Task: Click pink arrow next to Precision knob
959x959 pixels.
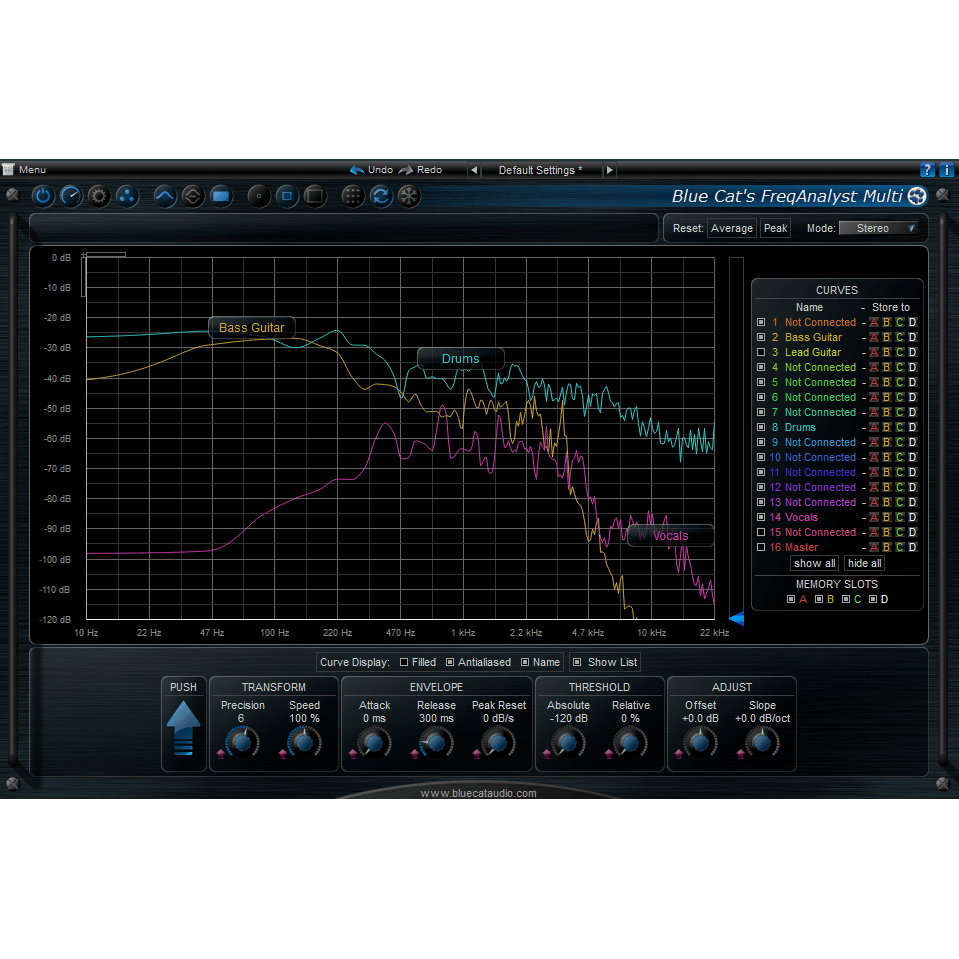Action: tap(221, 754)
